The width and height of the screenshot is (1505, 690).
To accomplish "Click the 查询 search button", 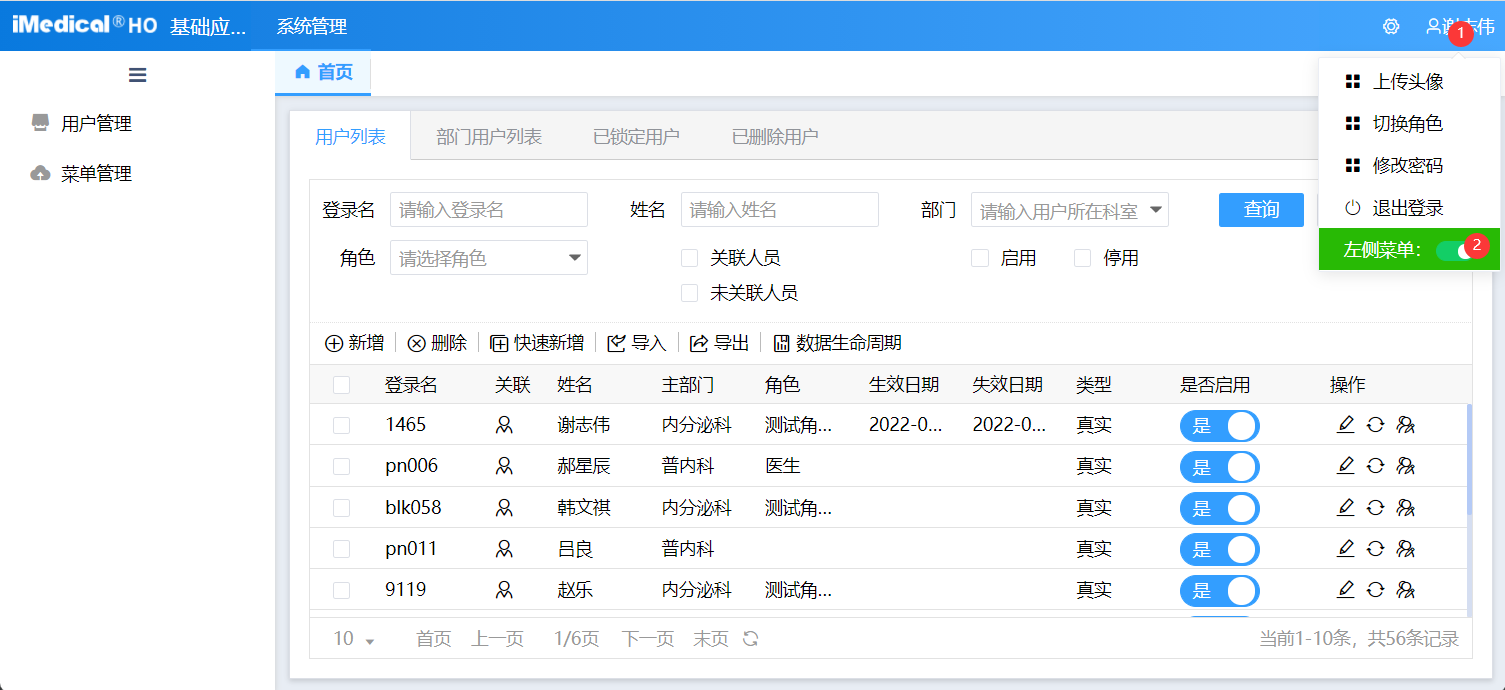I will pyautogui.click(x=1261, y=210).
